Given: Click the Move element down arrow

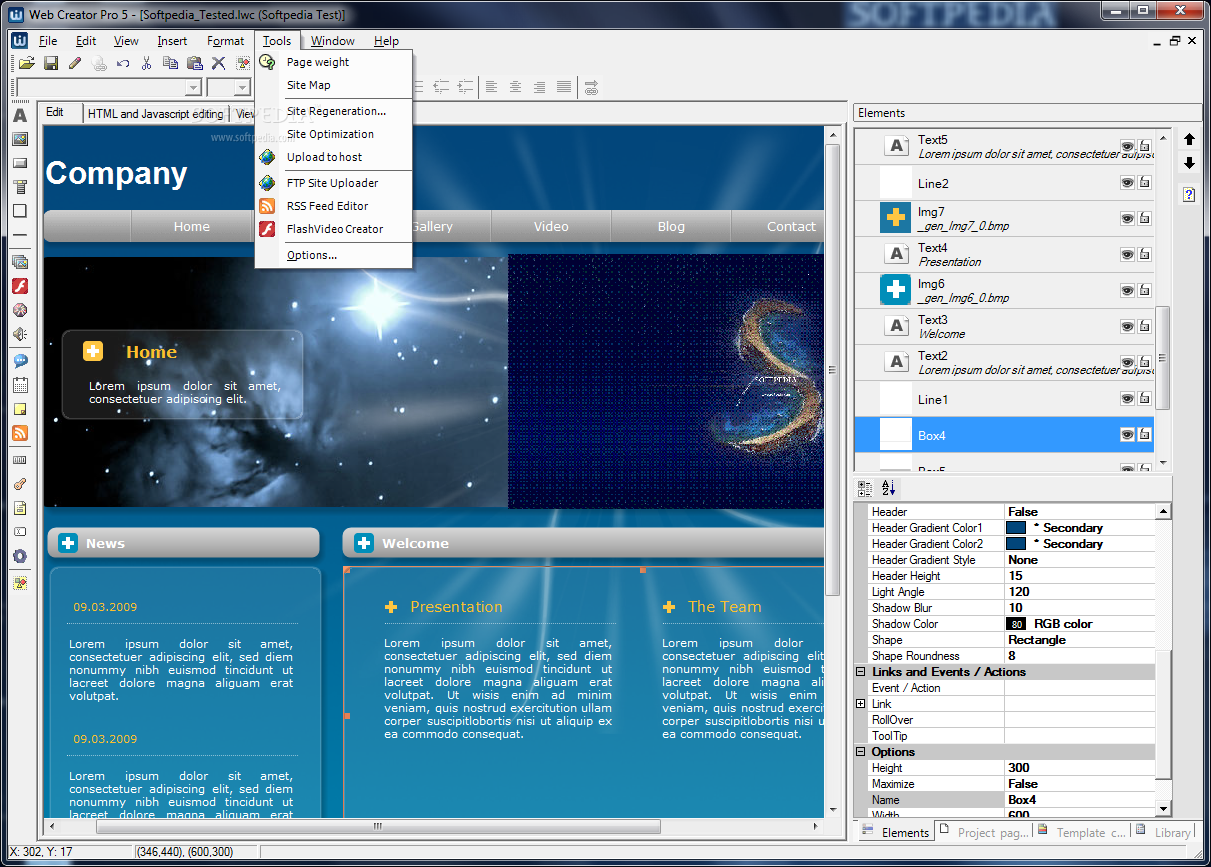Looking at the screenshot, I should click(x=1189, y=163).
